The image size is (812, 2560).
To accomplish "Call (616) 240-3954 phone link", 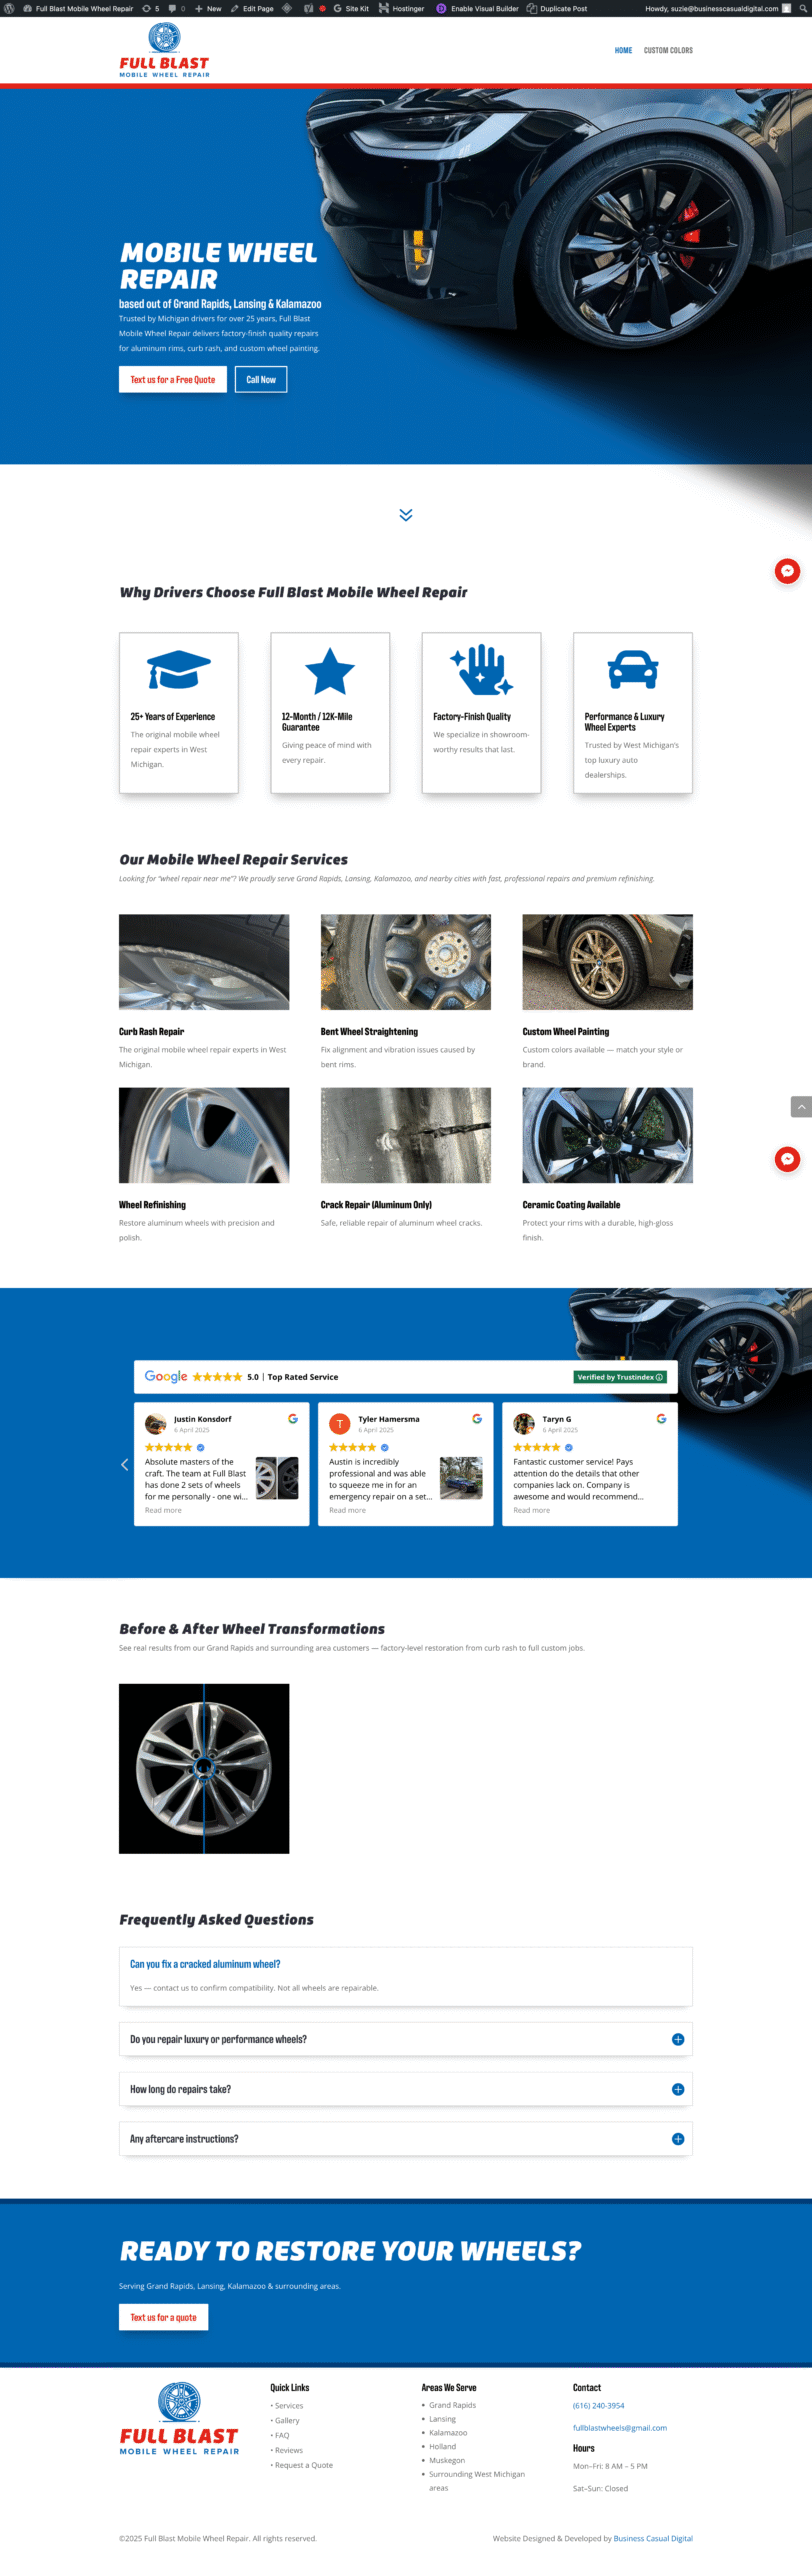I will pyautogui.click(x=598, y=2406).
